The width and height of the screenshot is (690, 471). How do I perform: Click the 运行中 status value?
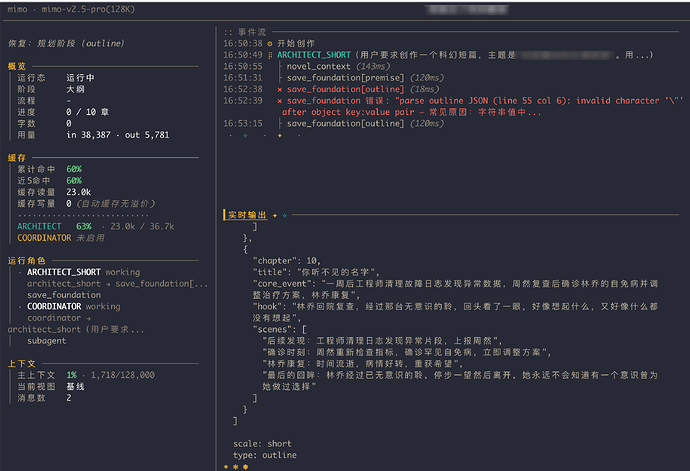point(81,78)
